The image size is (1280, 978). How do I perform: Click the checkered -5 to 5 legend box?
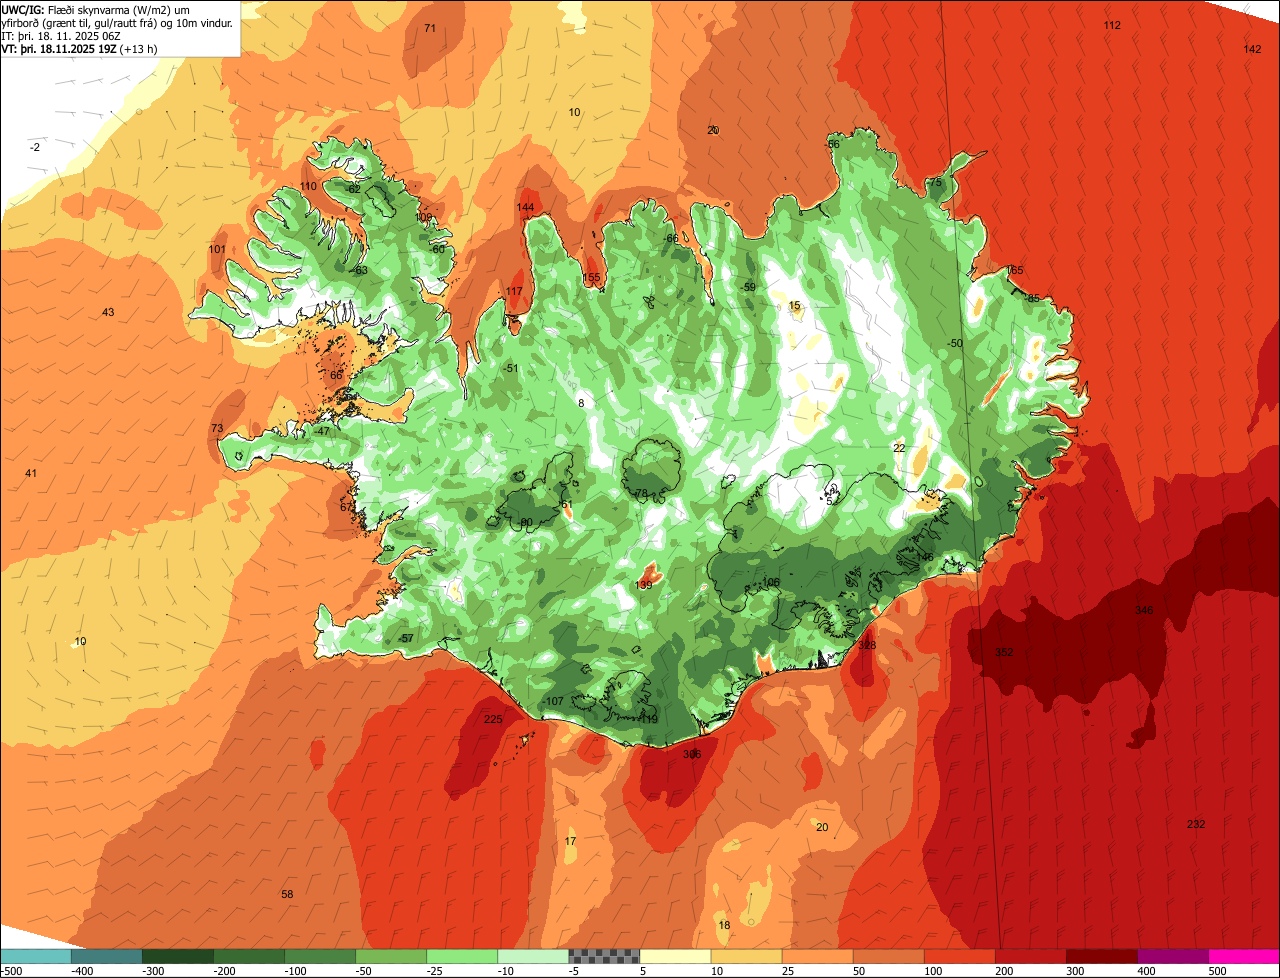coord(603,956)
